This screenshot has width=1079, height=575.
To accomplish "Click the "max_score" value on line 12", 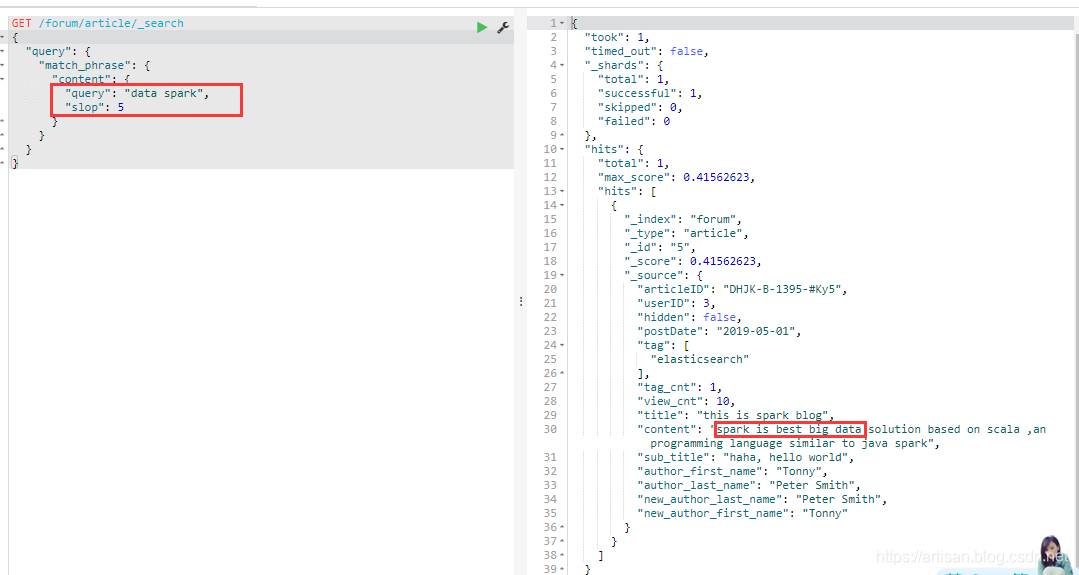I will pyautogui.click(x=718, y=177).
